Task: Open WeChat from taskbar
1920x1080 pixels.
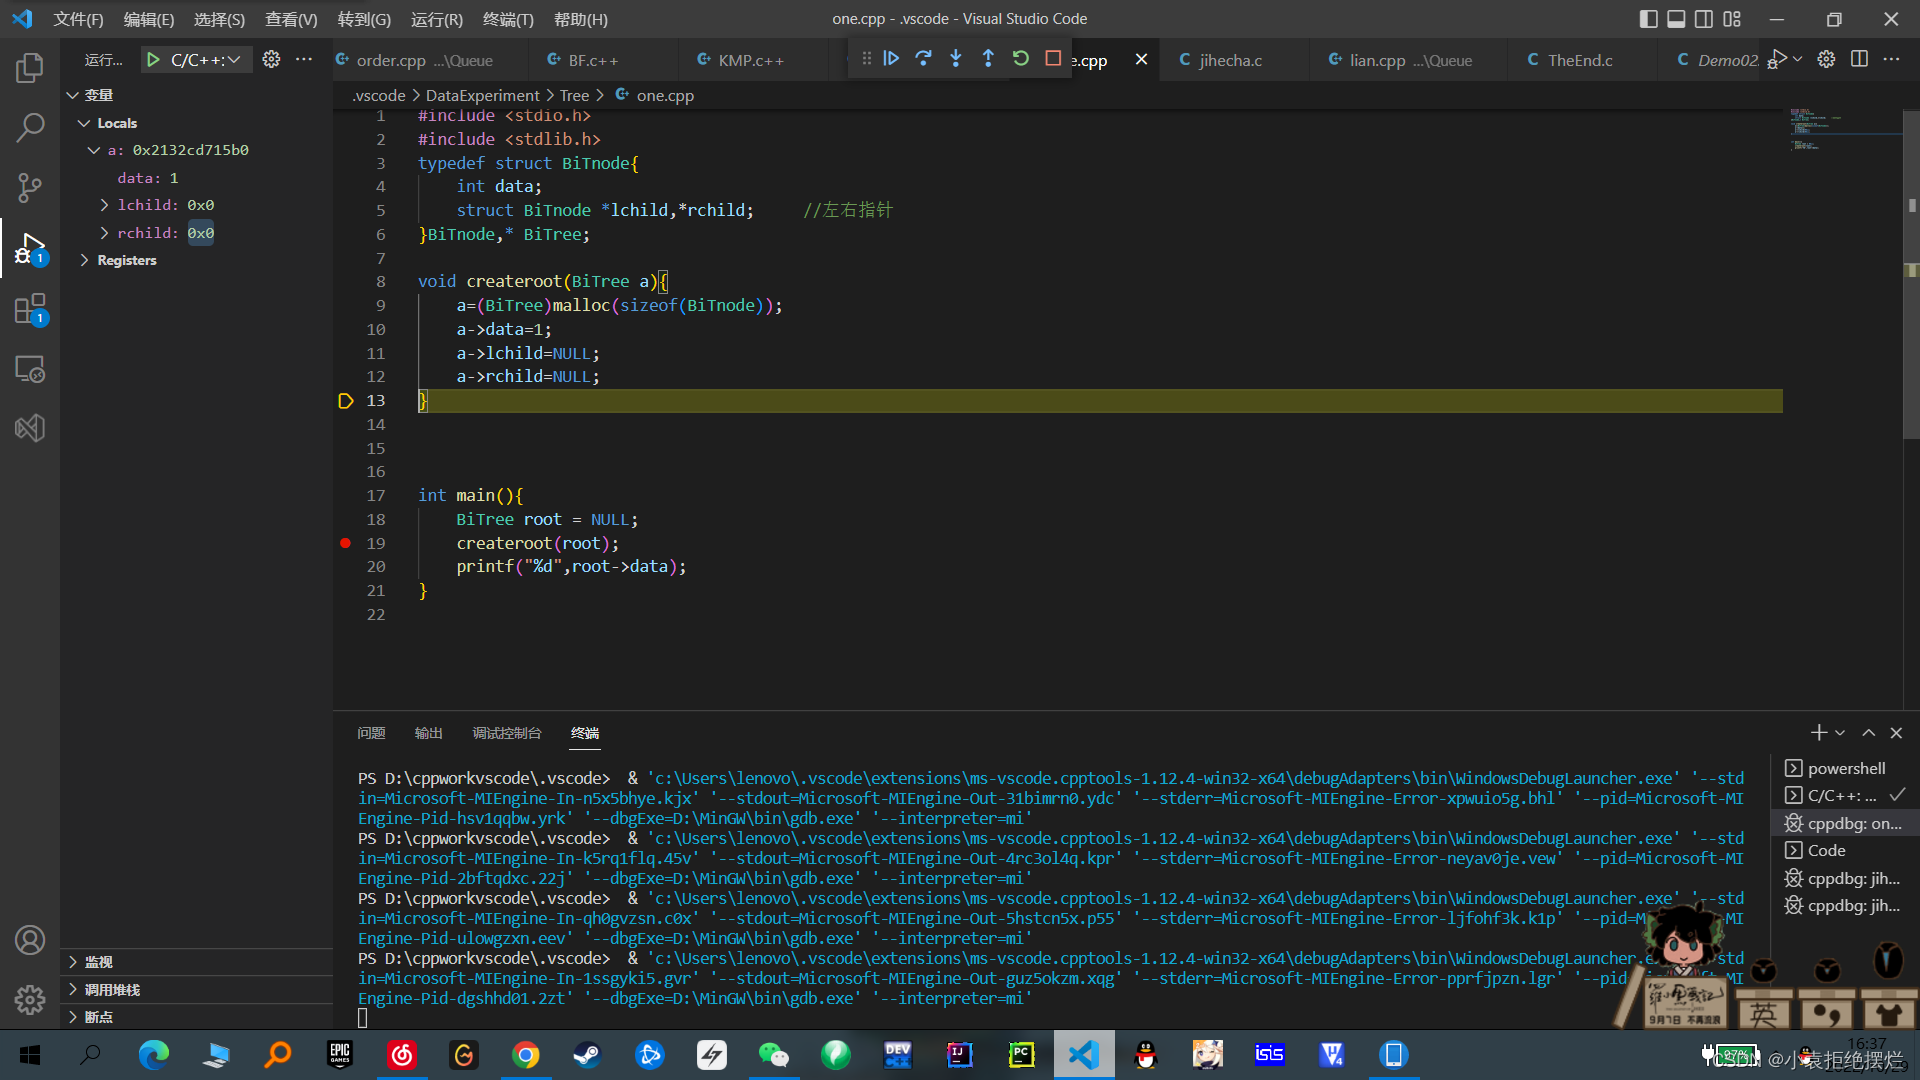Action: pyautogui.click(x=773, y=1055)
